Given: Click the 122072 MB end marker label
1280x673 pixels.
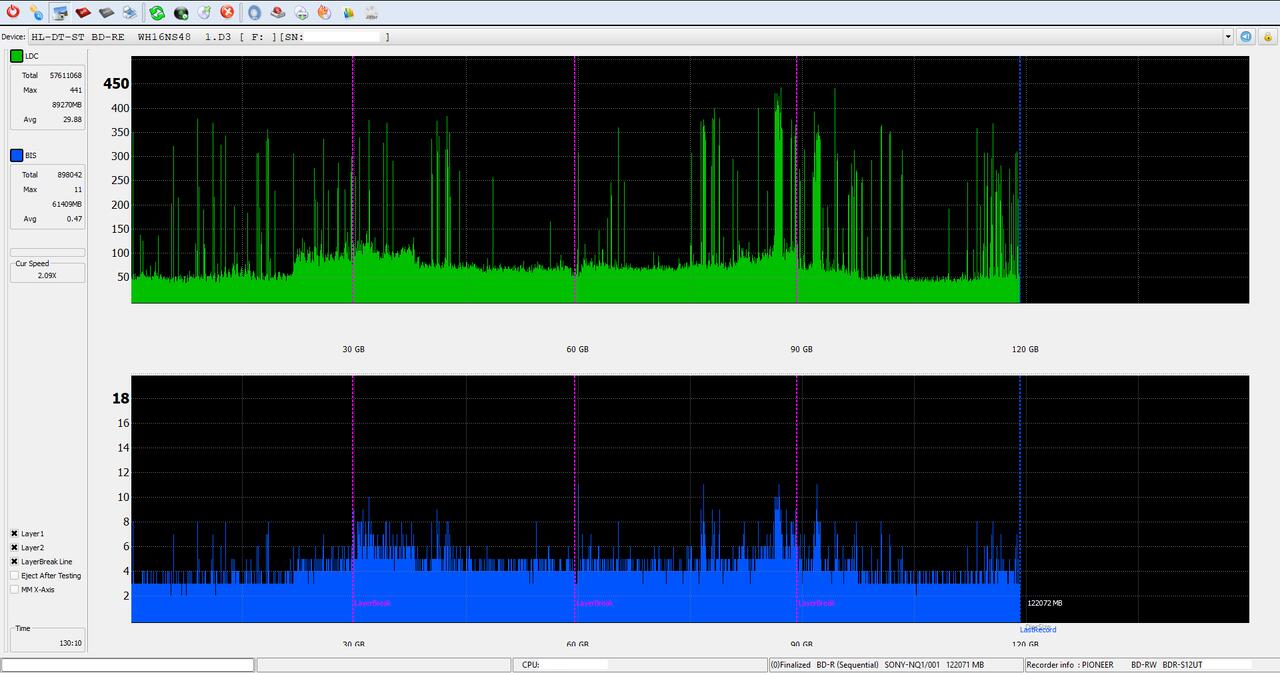Looking at the screenshot, I should pyautogui.click(x=1045, y=603).
